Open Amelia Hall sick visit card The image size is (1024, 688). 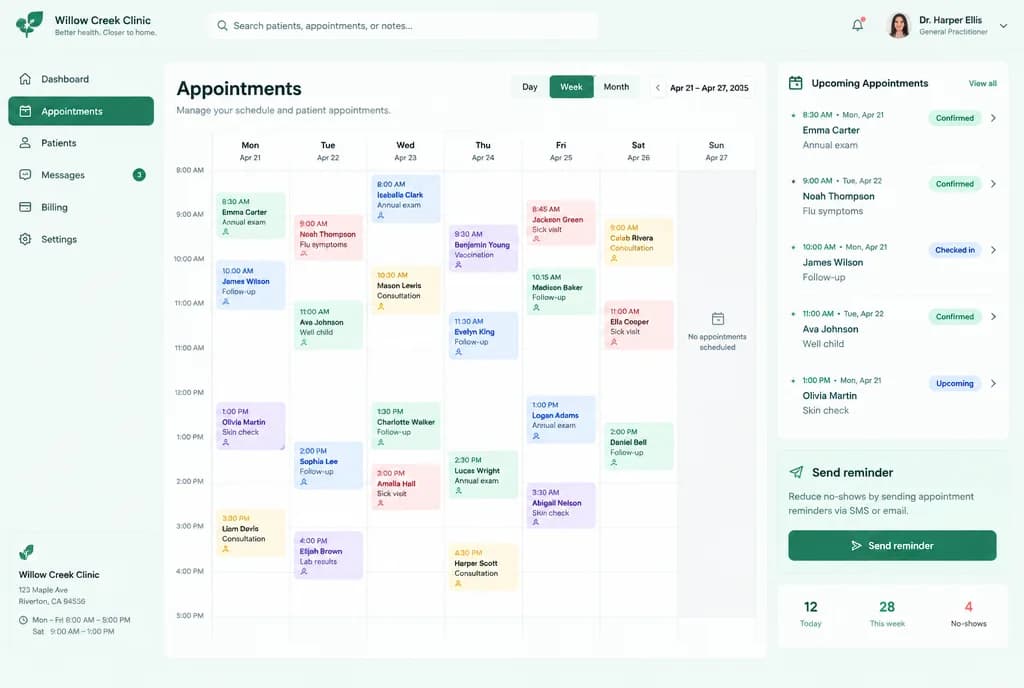(406, 487)
